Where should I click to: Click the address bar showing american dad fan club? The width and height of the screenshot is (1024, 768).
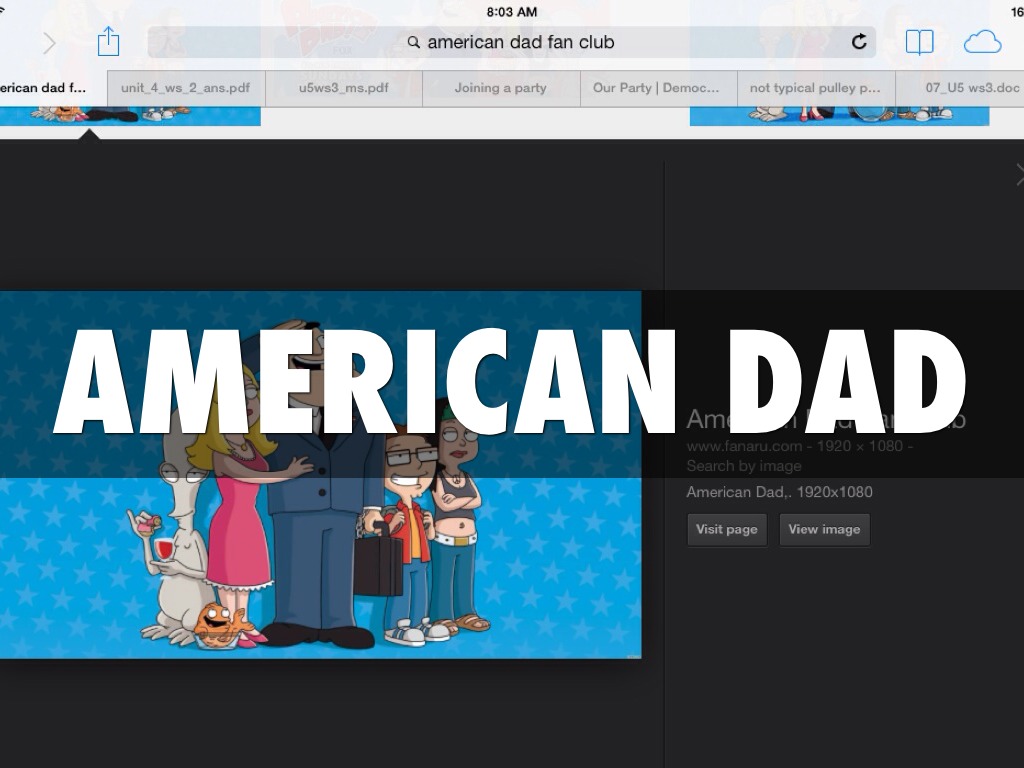tap(510, 42)
